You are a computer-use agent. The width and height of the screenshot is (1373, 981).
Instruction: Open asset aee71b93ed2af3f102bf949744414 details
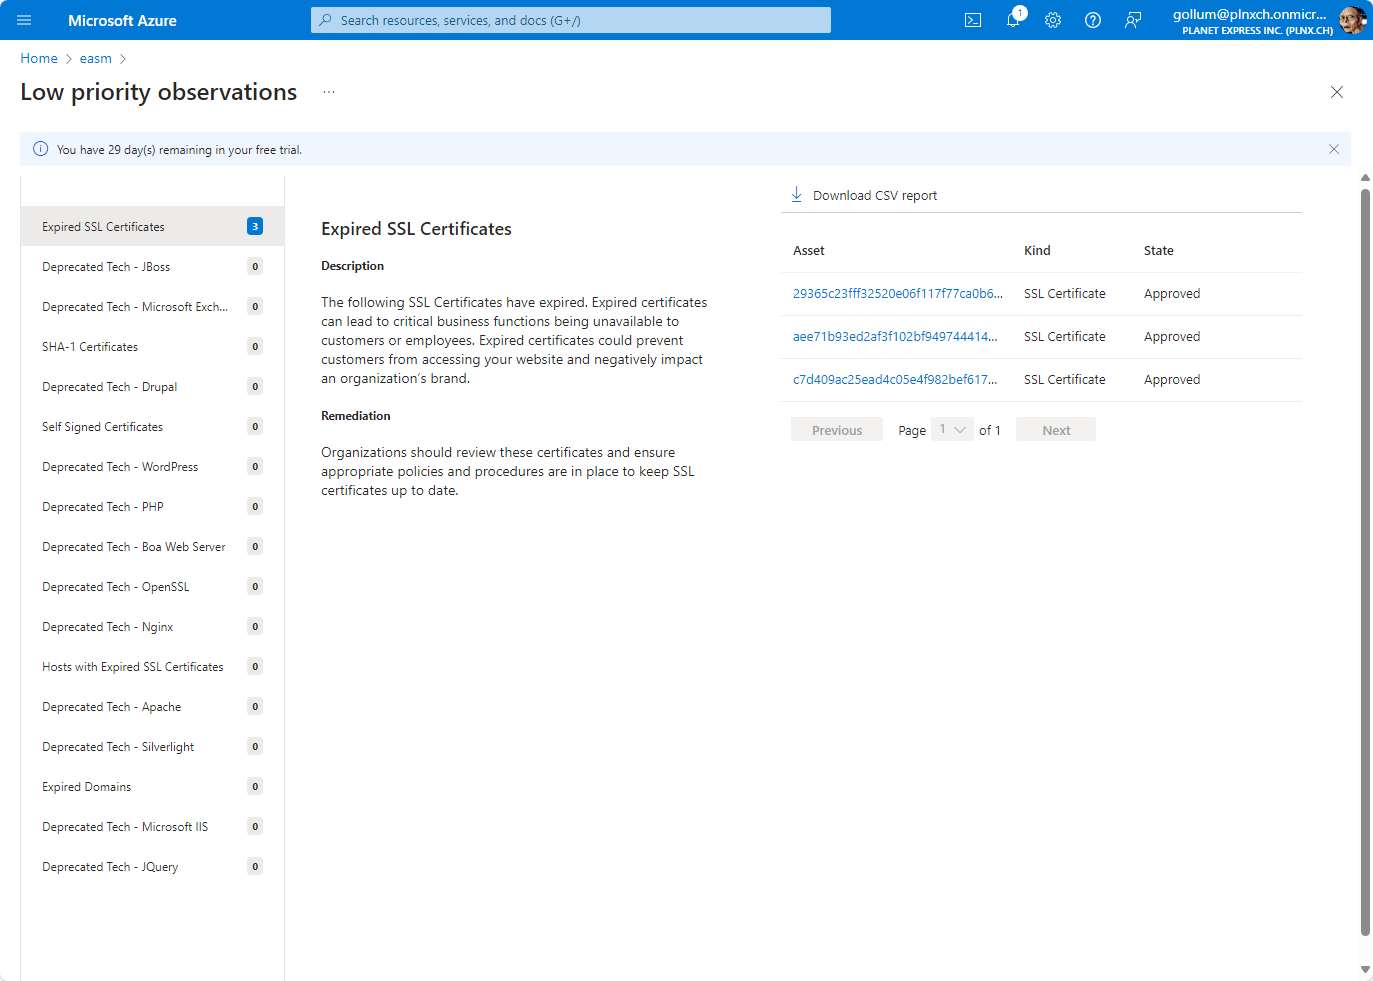[894, 336]
